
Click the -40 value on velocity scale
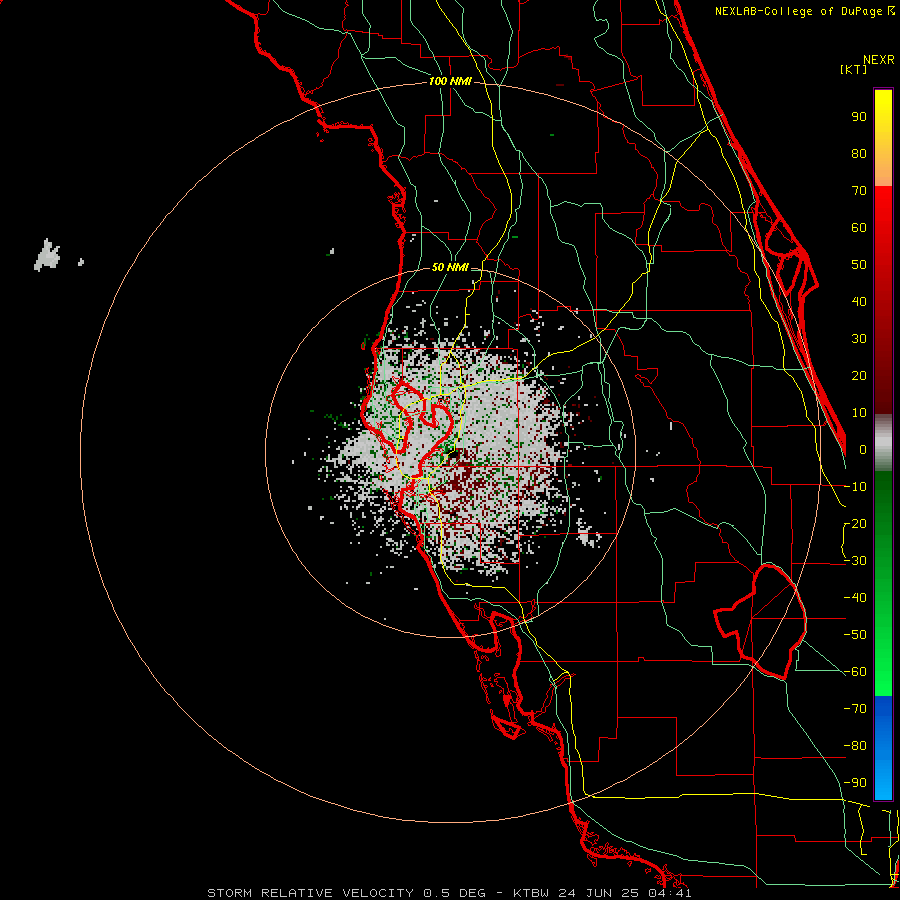click(855, 598)
